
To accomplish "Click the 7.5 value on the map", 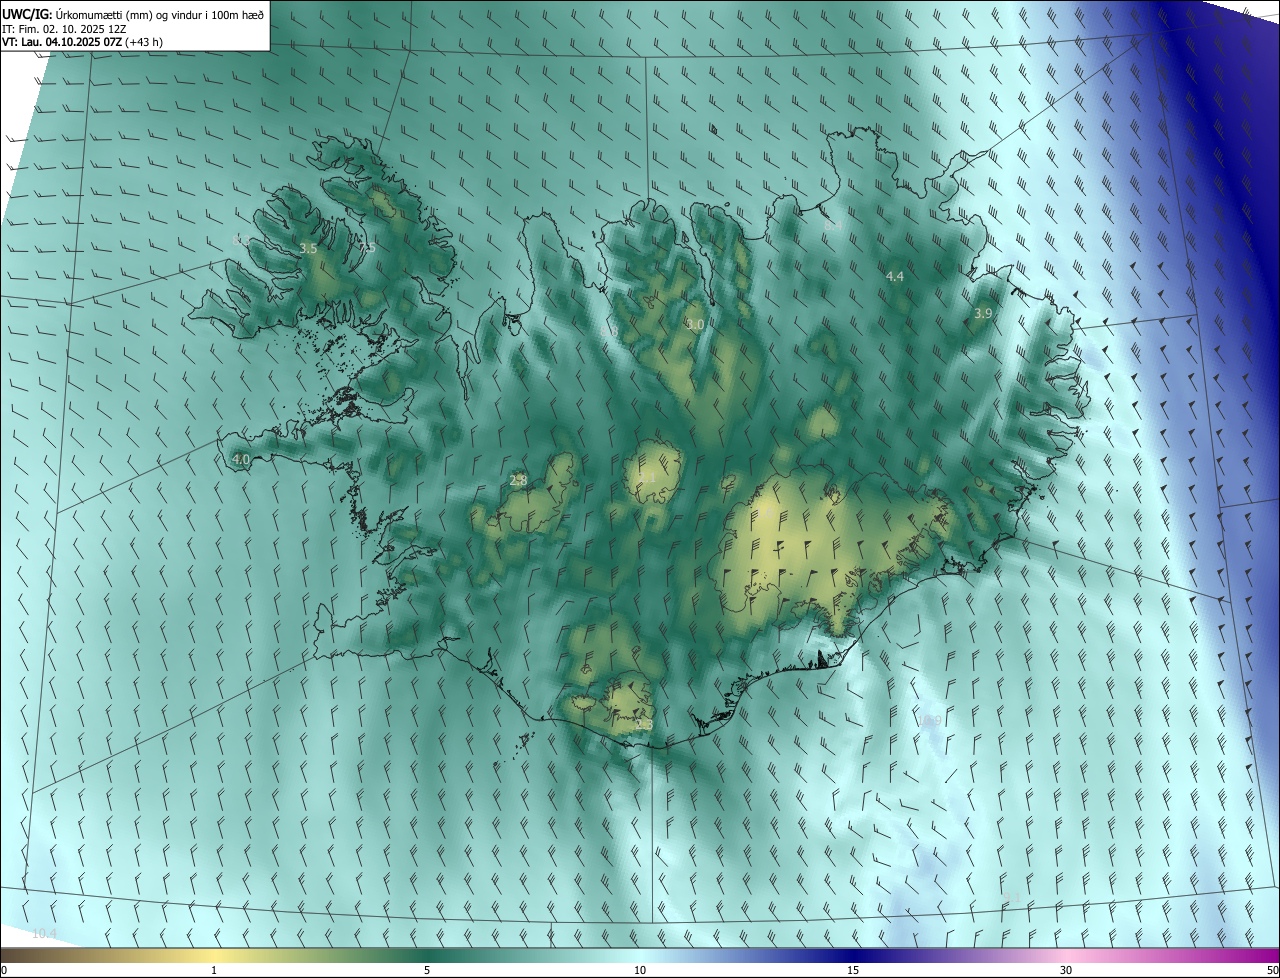I will pyautogui.click(x=367, y=247).
